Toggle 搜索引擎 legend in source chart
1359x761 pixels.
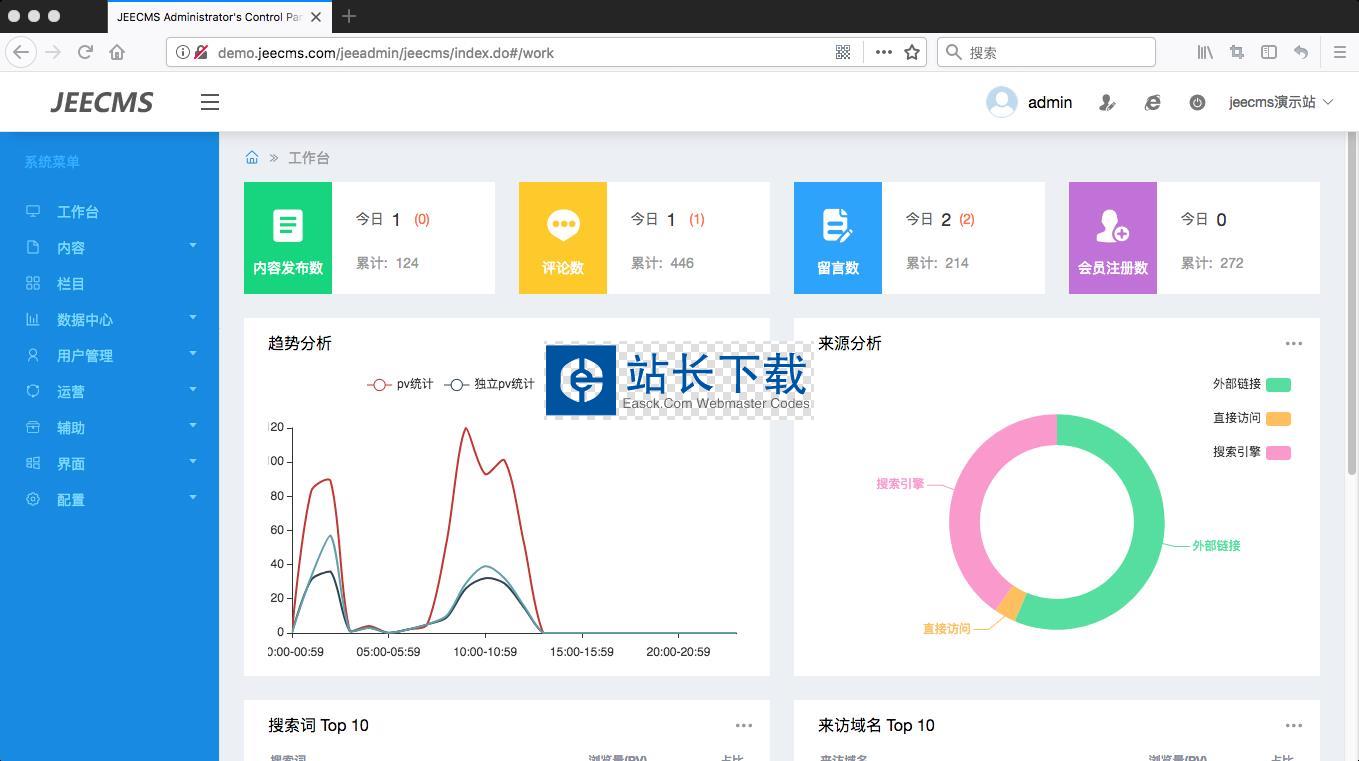pos(1251,452)
